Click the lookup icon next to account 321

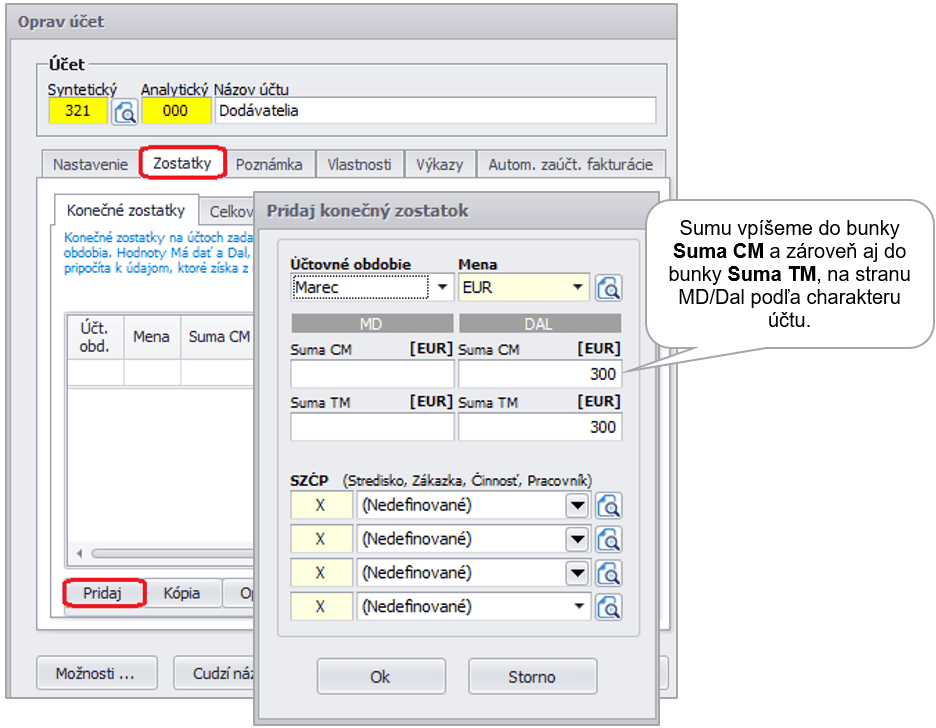[125, 111]
